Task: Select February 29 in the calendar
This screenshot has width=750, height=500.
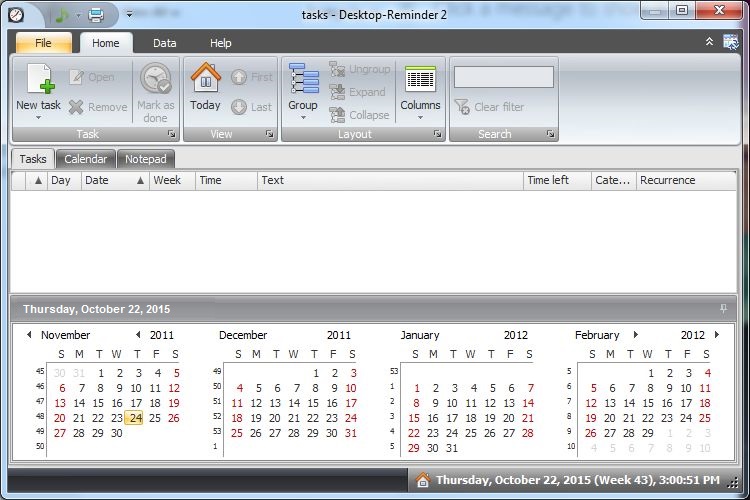Action: point(648,433)
